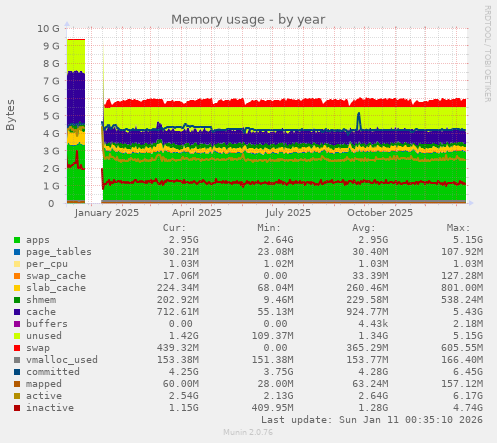Click the 'mapped' legend label
Image resolution: width=497 pixels, height=443 pixels.
(x=44, y=384)
